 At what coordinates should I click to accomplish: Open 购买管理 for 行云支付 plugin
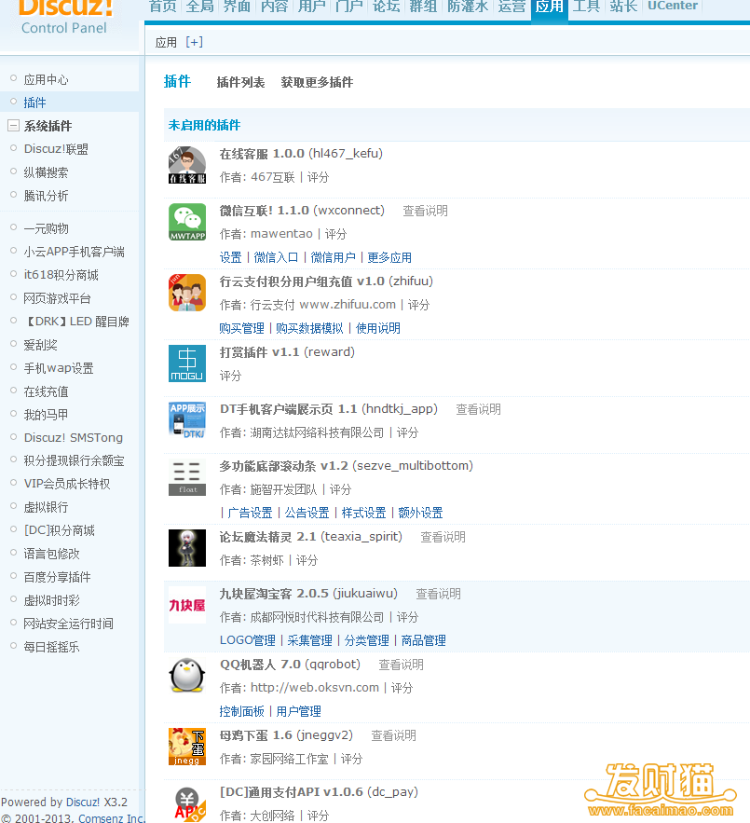pos(242,329)
